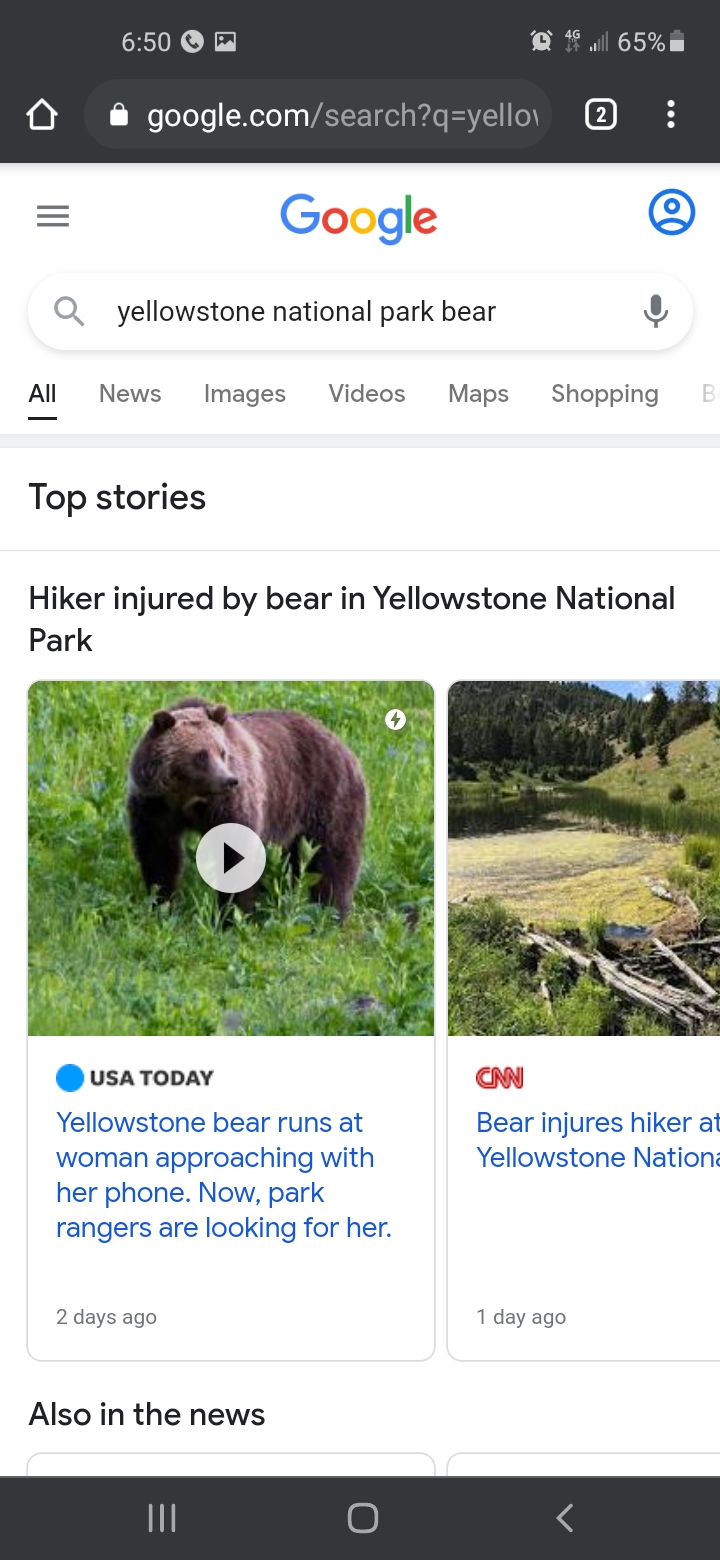This screenshot has width=720, height=1560.
Task: Open the USA Today Yellowstone bear headline
Action: tap(224, 1175)
